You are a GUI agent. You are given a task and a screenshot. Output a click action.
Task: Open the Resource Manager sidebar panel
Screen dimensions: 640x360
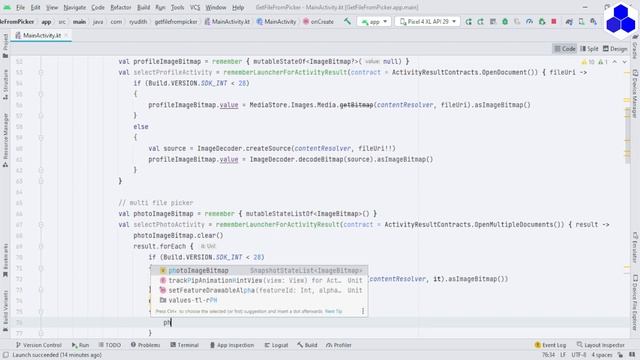(x=5, y=140)
